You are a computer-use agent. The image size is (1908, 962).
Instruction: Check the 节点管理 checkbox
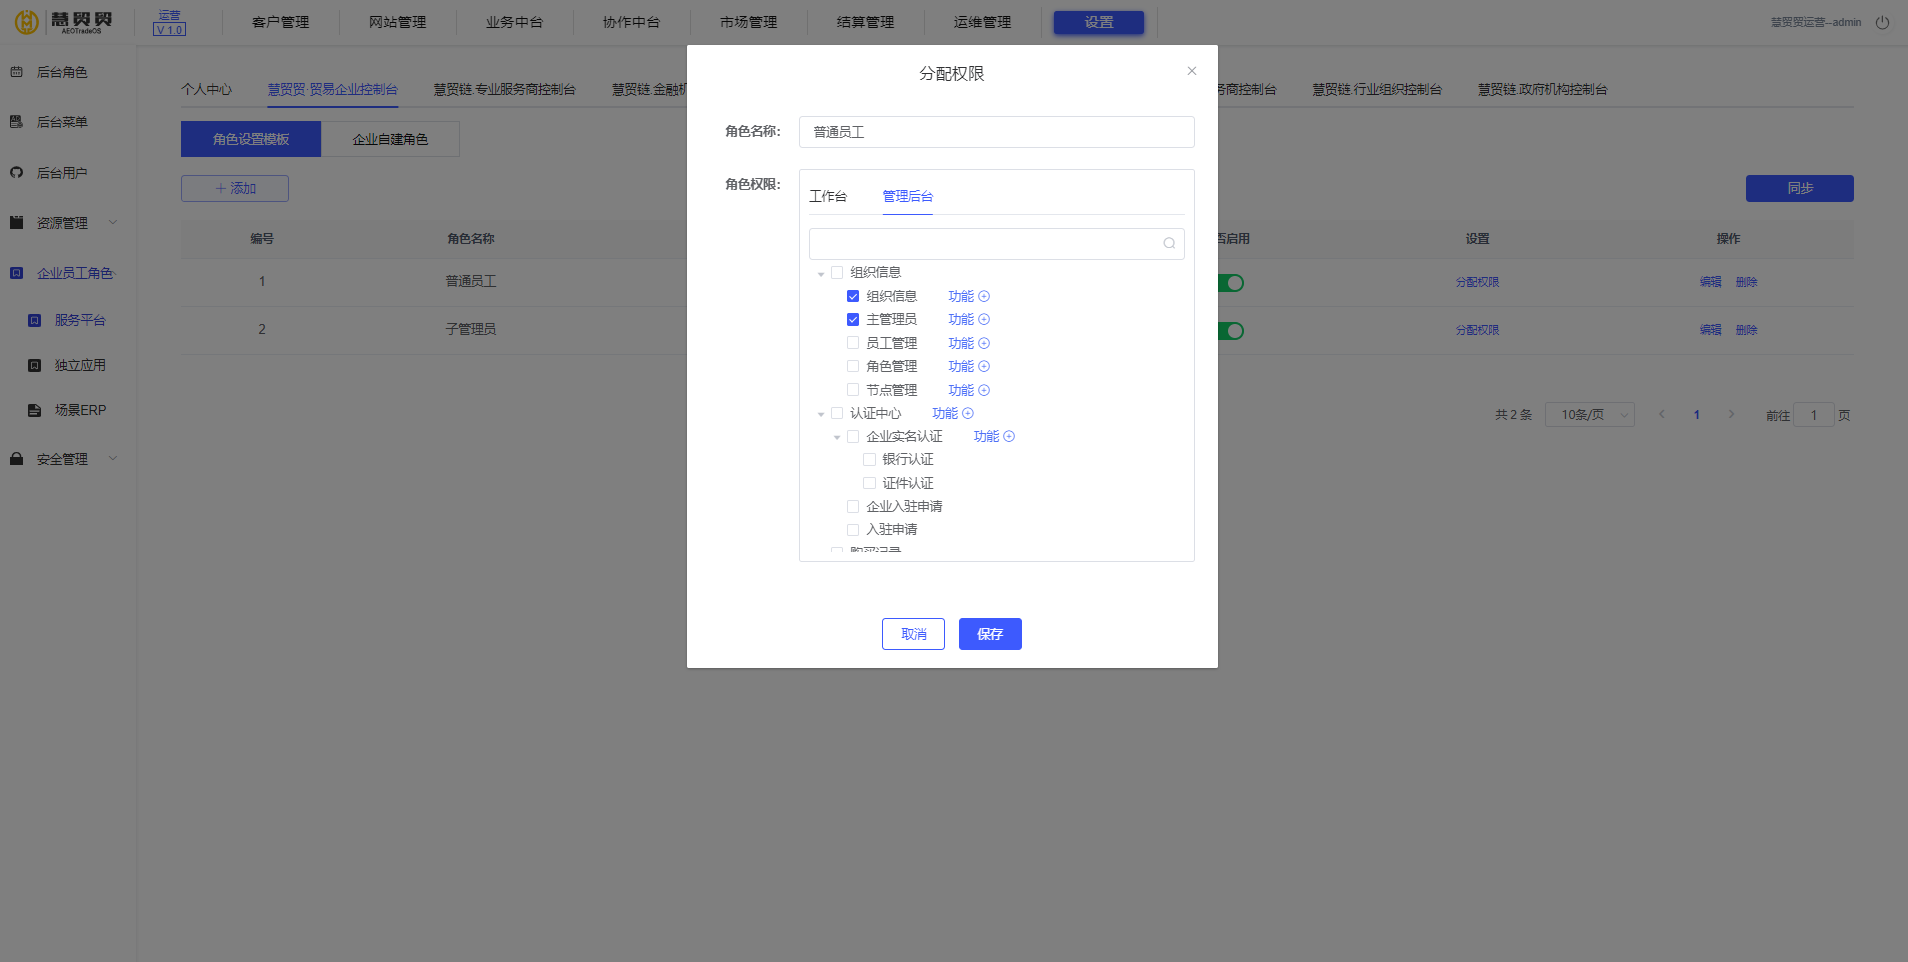(x=853, y=390)
